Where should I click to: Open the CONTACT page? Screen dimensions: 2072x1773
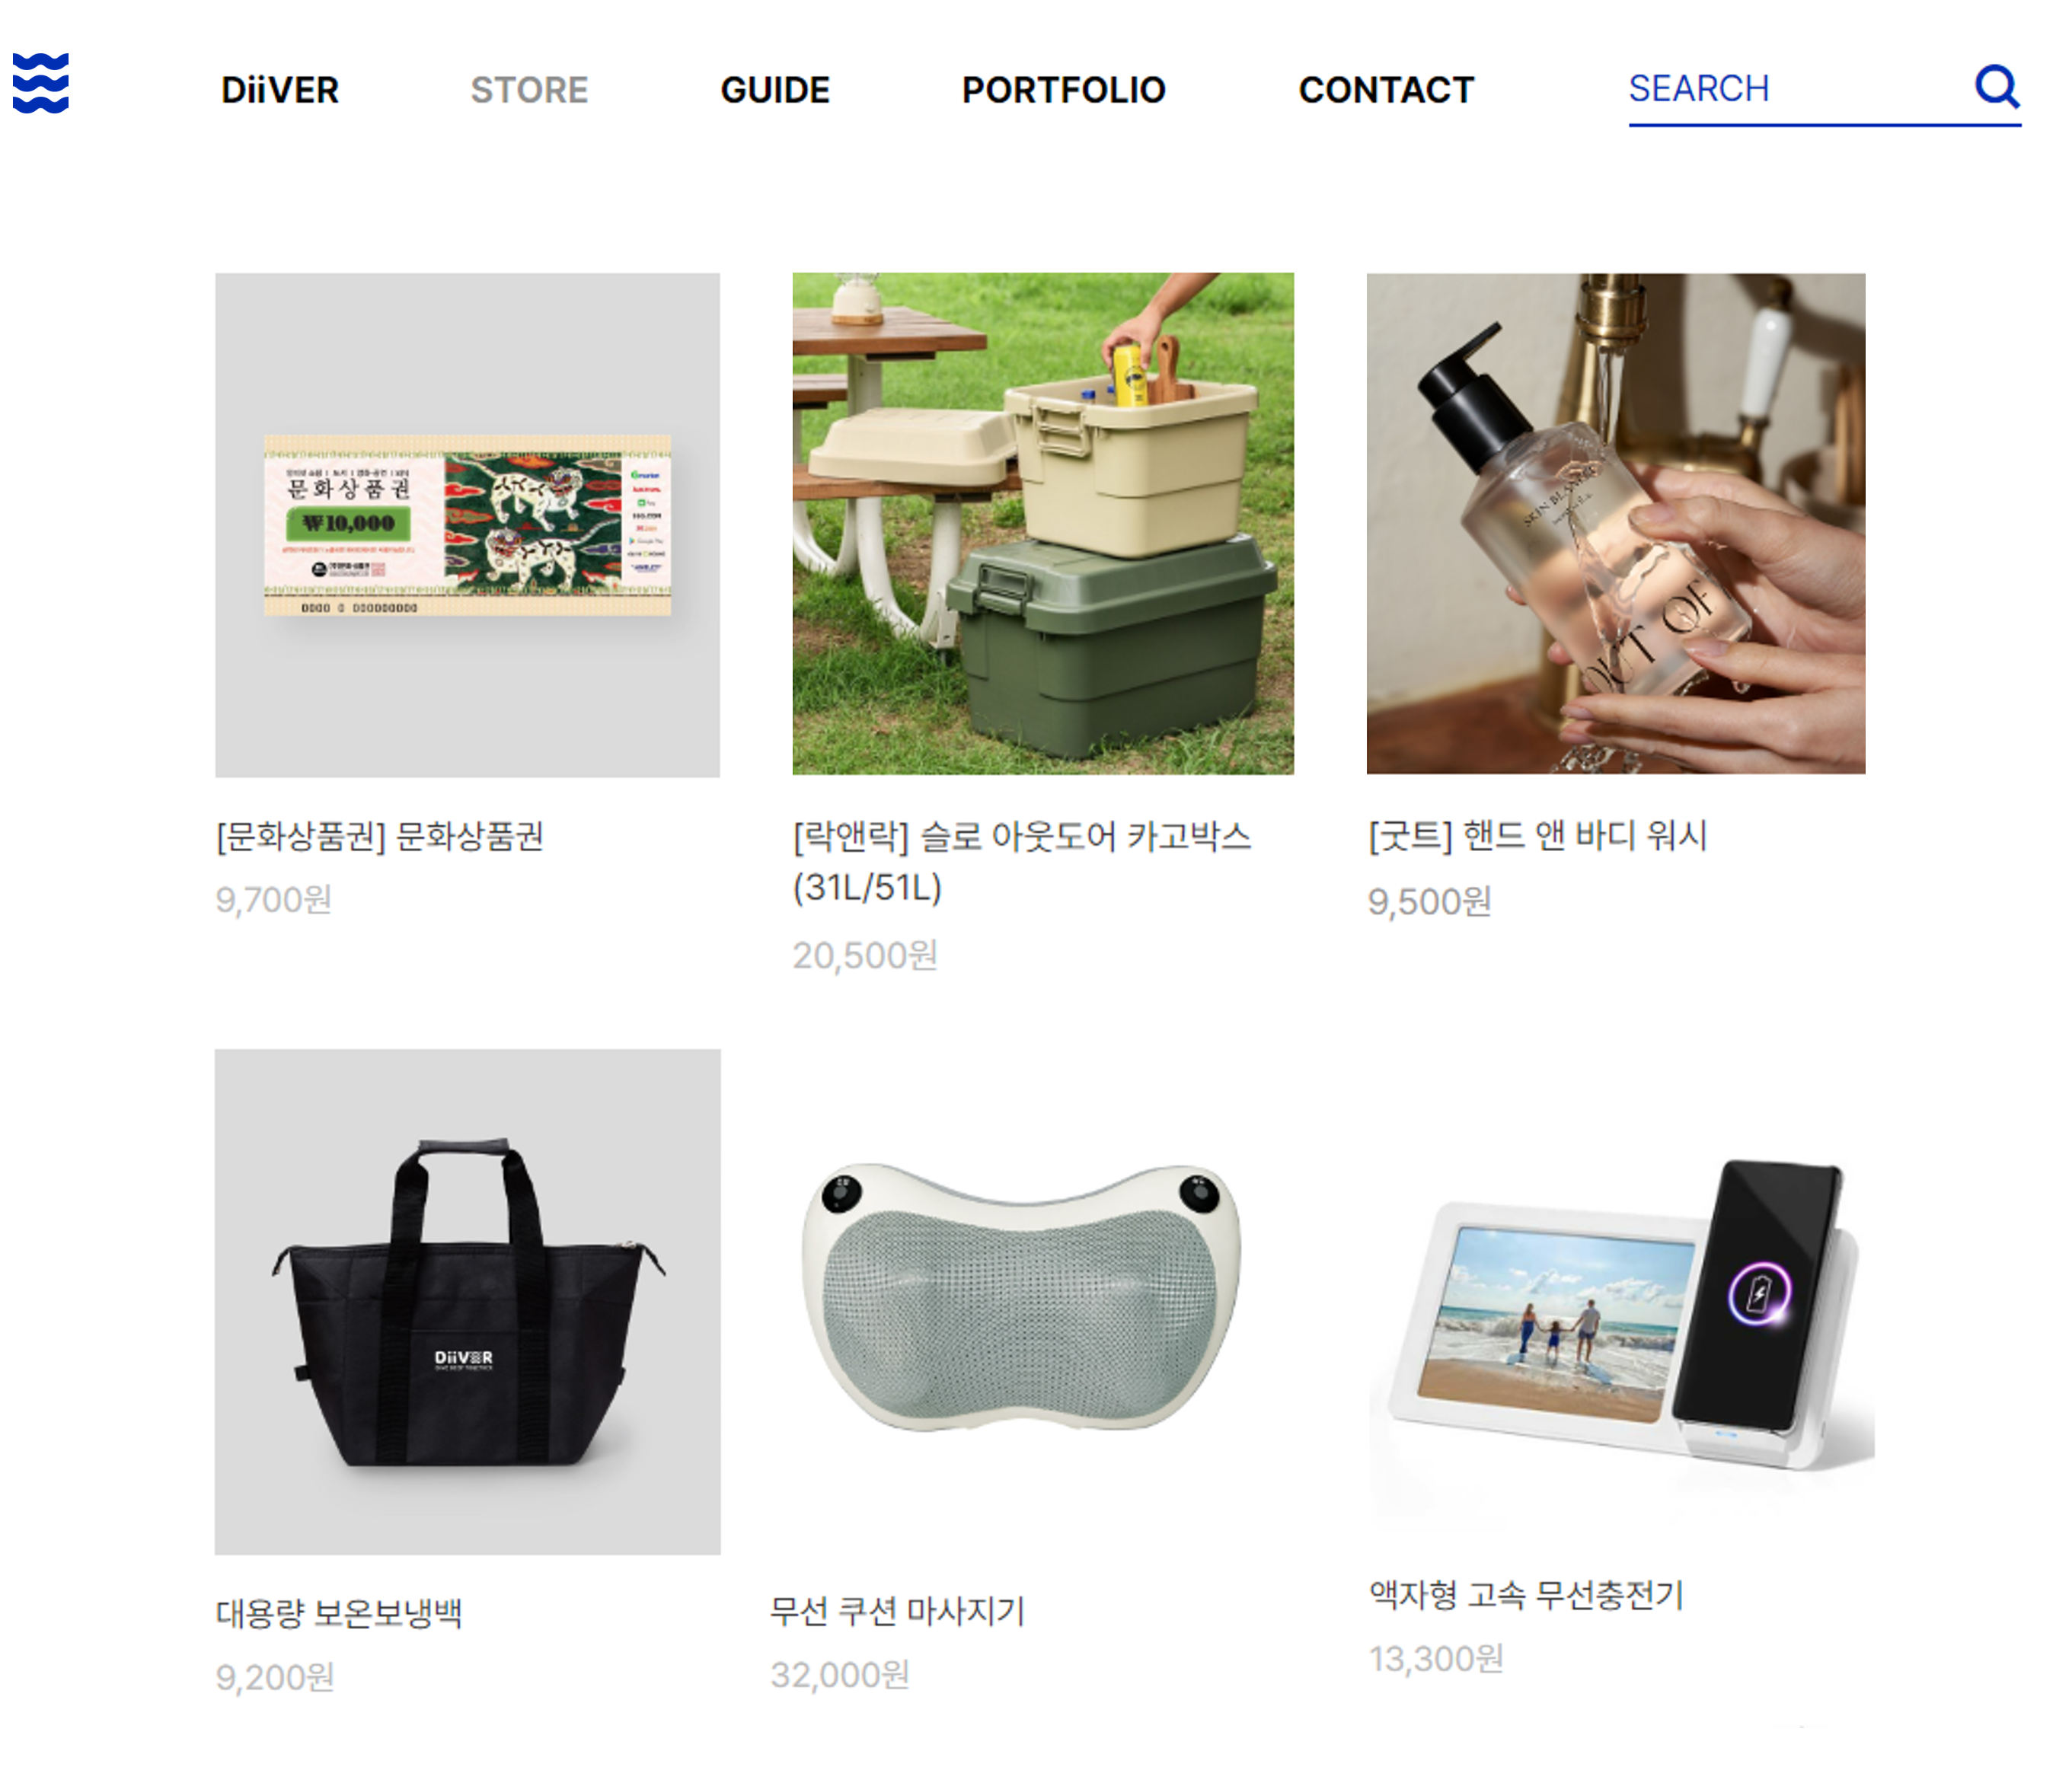coord(1386,90)
